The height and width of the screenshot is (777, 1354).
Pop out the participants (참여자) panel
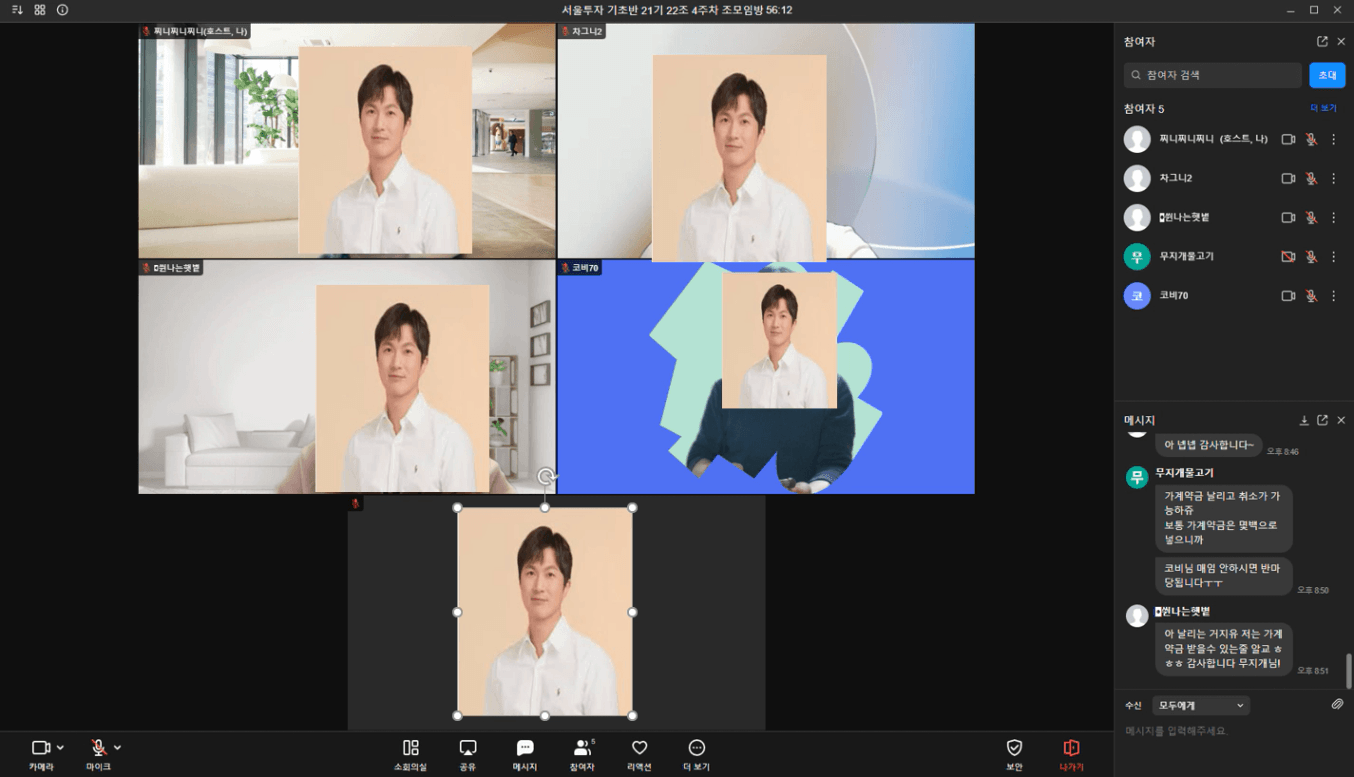(1322, 42)
